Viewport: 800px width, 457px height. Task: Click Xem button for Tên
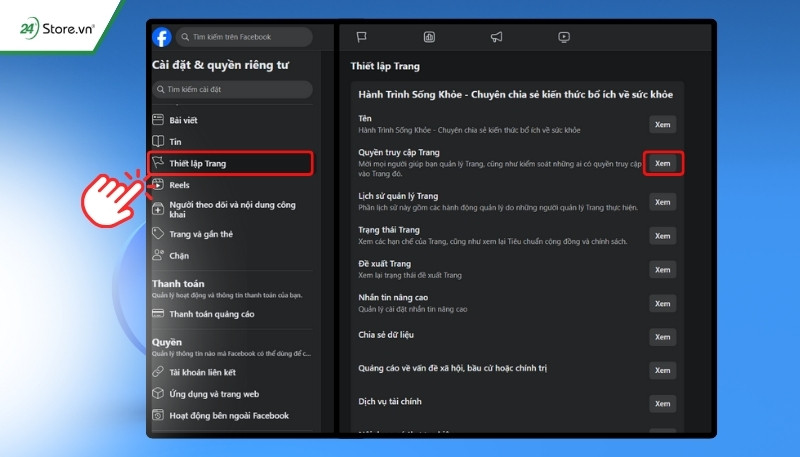coord(662,124)
